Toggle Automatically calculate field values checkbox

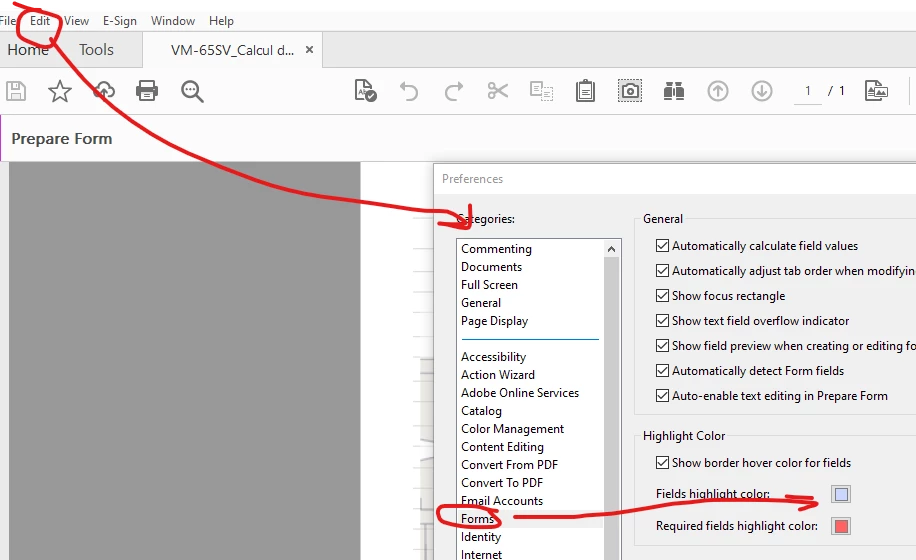point(662,246)
